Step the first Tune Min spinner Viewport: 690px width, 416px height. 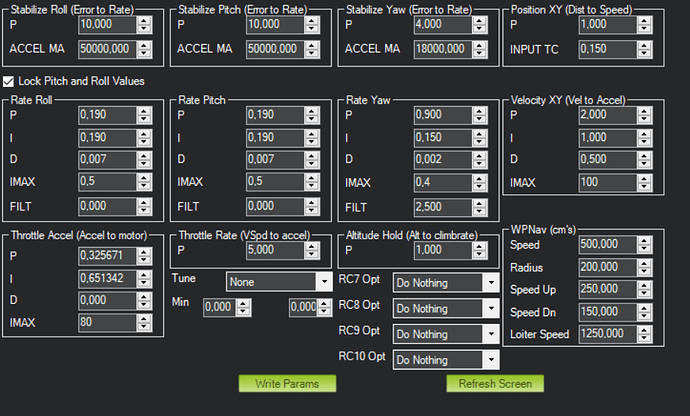click(243, 307)
